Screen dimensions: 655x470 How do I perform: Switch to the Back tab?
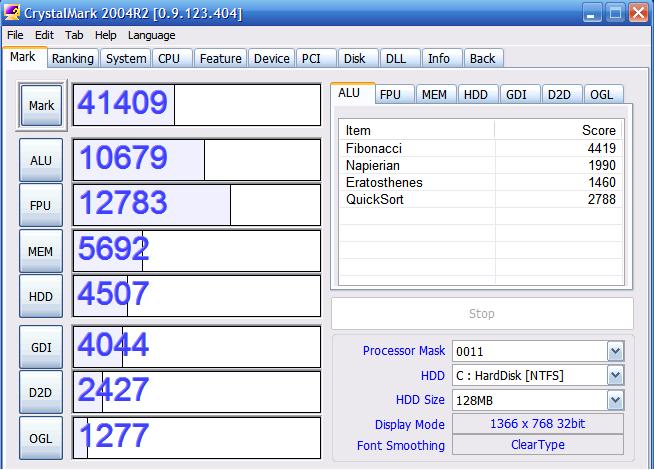(483, 58)
